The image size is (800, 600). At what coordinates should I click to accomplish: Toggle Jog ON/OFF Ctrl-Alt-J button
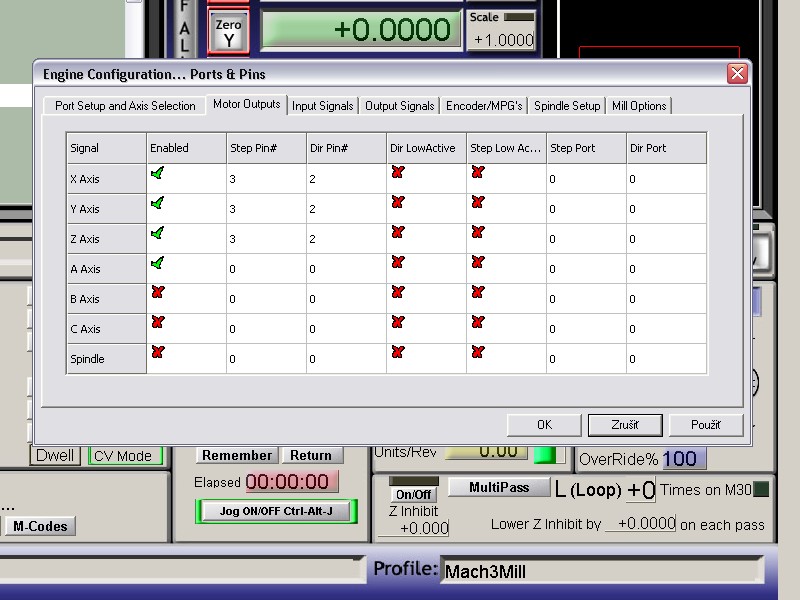pyautogui.click(x=275, y=511)
